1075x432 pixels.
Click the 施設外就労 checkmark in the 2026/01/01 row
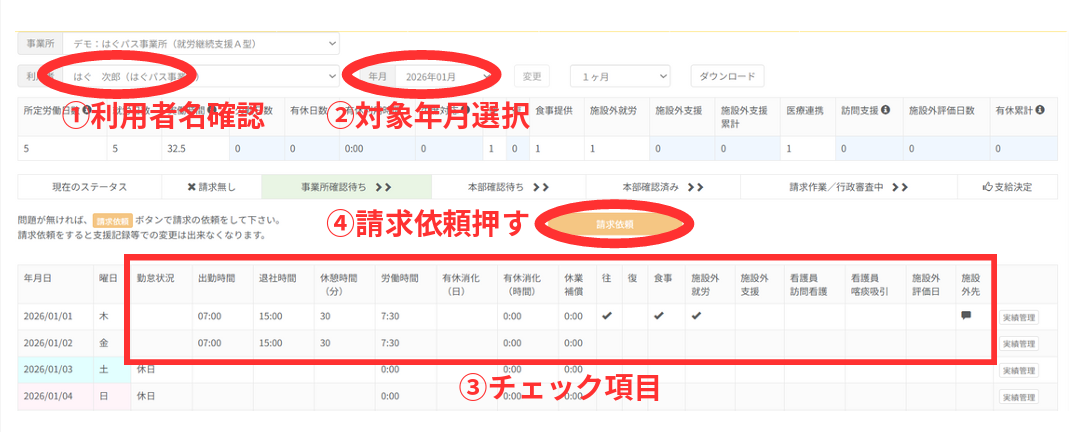[x=697, y=316]
